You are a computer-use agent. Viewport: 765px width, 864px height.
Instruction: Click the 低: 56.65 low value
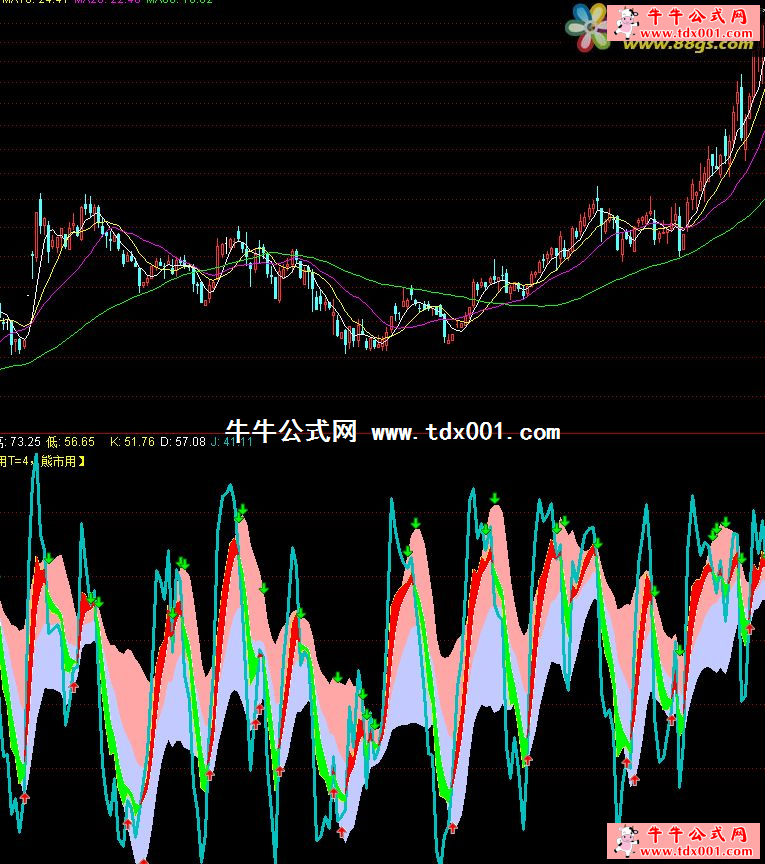tap(71, 441)
